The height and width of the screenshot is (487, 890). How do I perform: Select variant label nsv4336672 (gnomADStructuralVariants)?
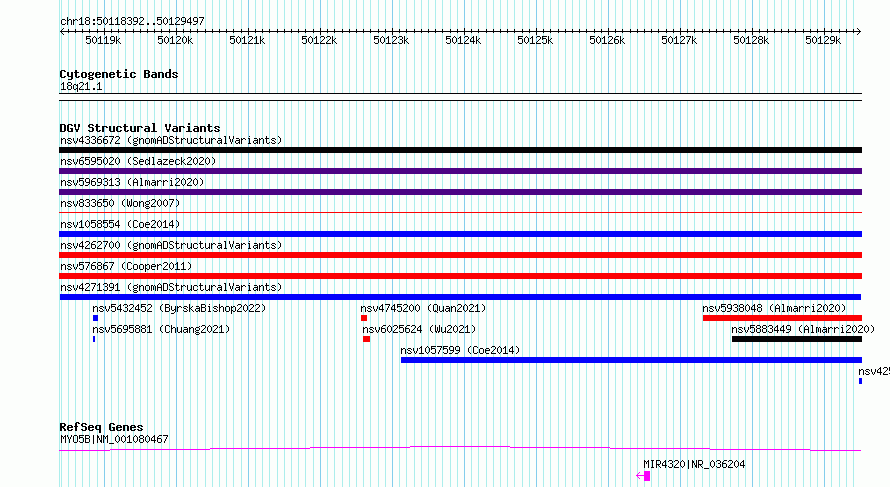pyautogui.click(x=171, y=140)
